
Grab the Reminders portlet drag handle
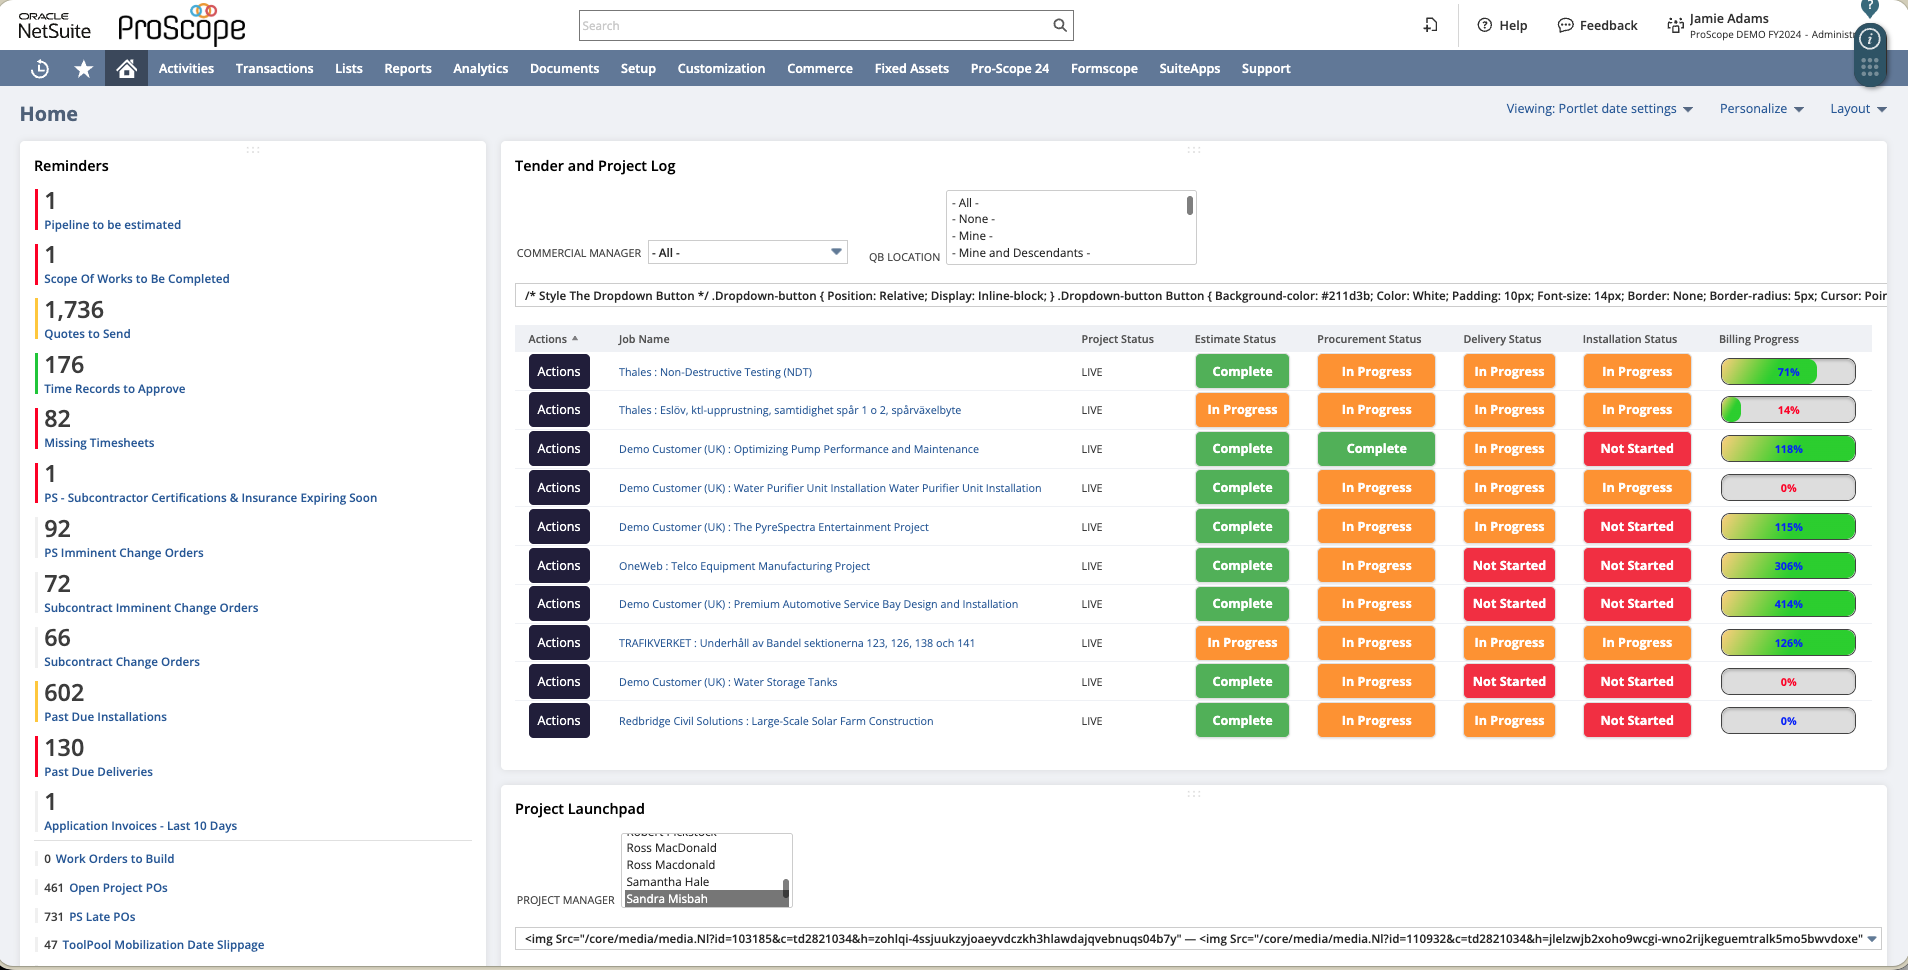253,150
